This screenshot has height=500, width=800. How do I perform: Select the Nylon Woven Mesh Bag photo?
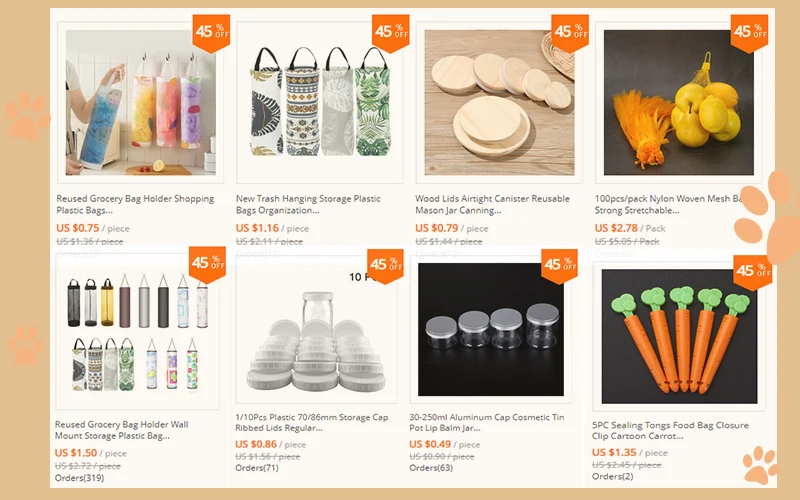(679, 103)
